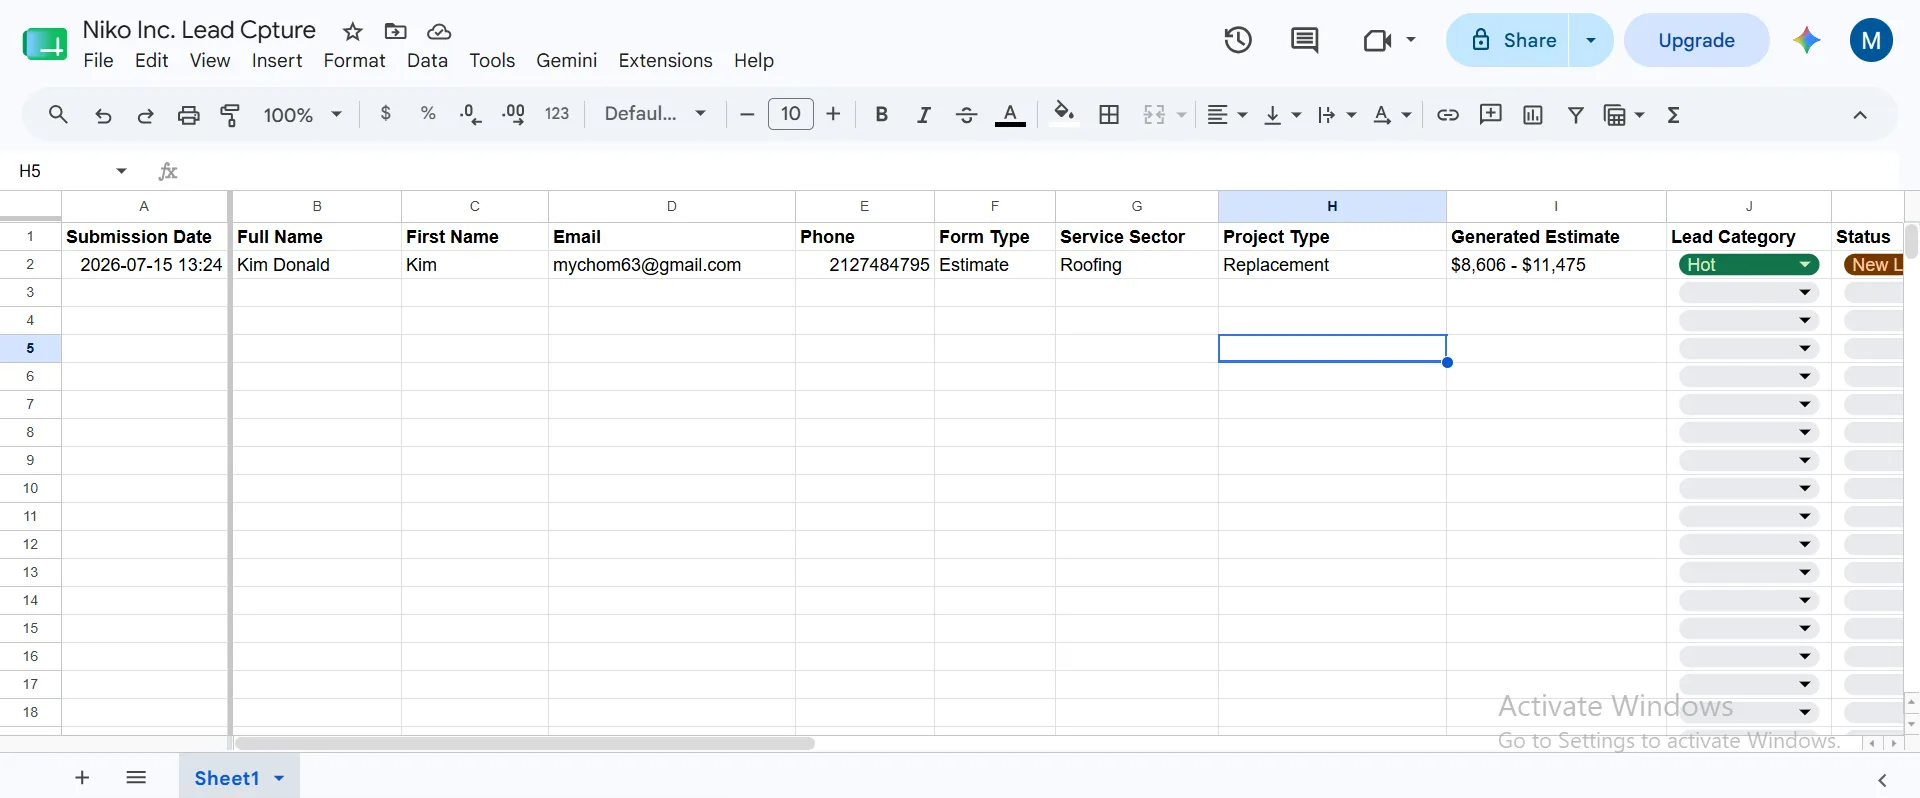
Task: Expand the Share options arrow
Action: tap(1591, 40)
